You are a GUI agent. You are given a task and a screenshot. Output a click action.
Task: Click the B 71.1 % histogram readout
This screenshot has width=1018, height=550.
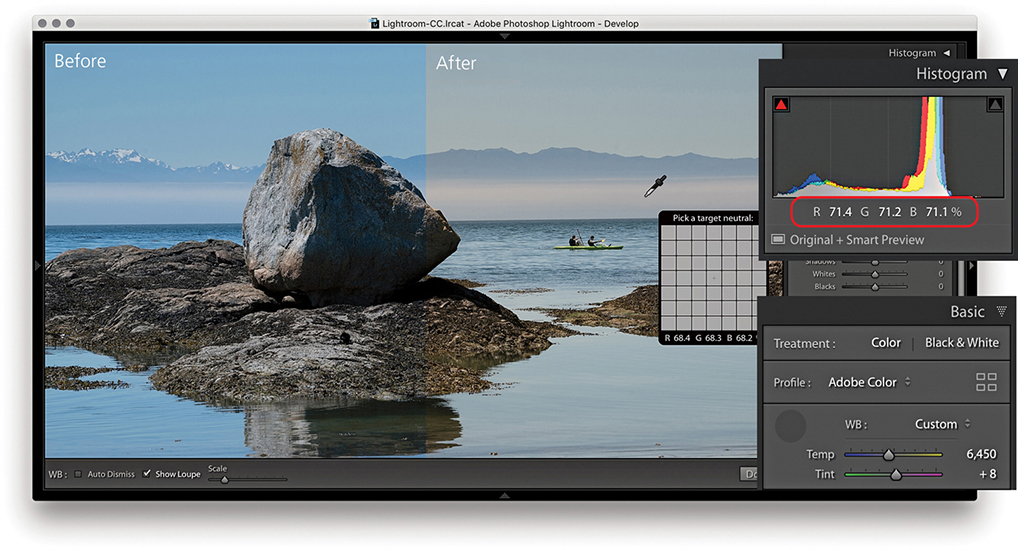click(935, 212)
